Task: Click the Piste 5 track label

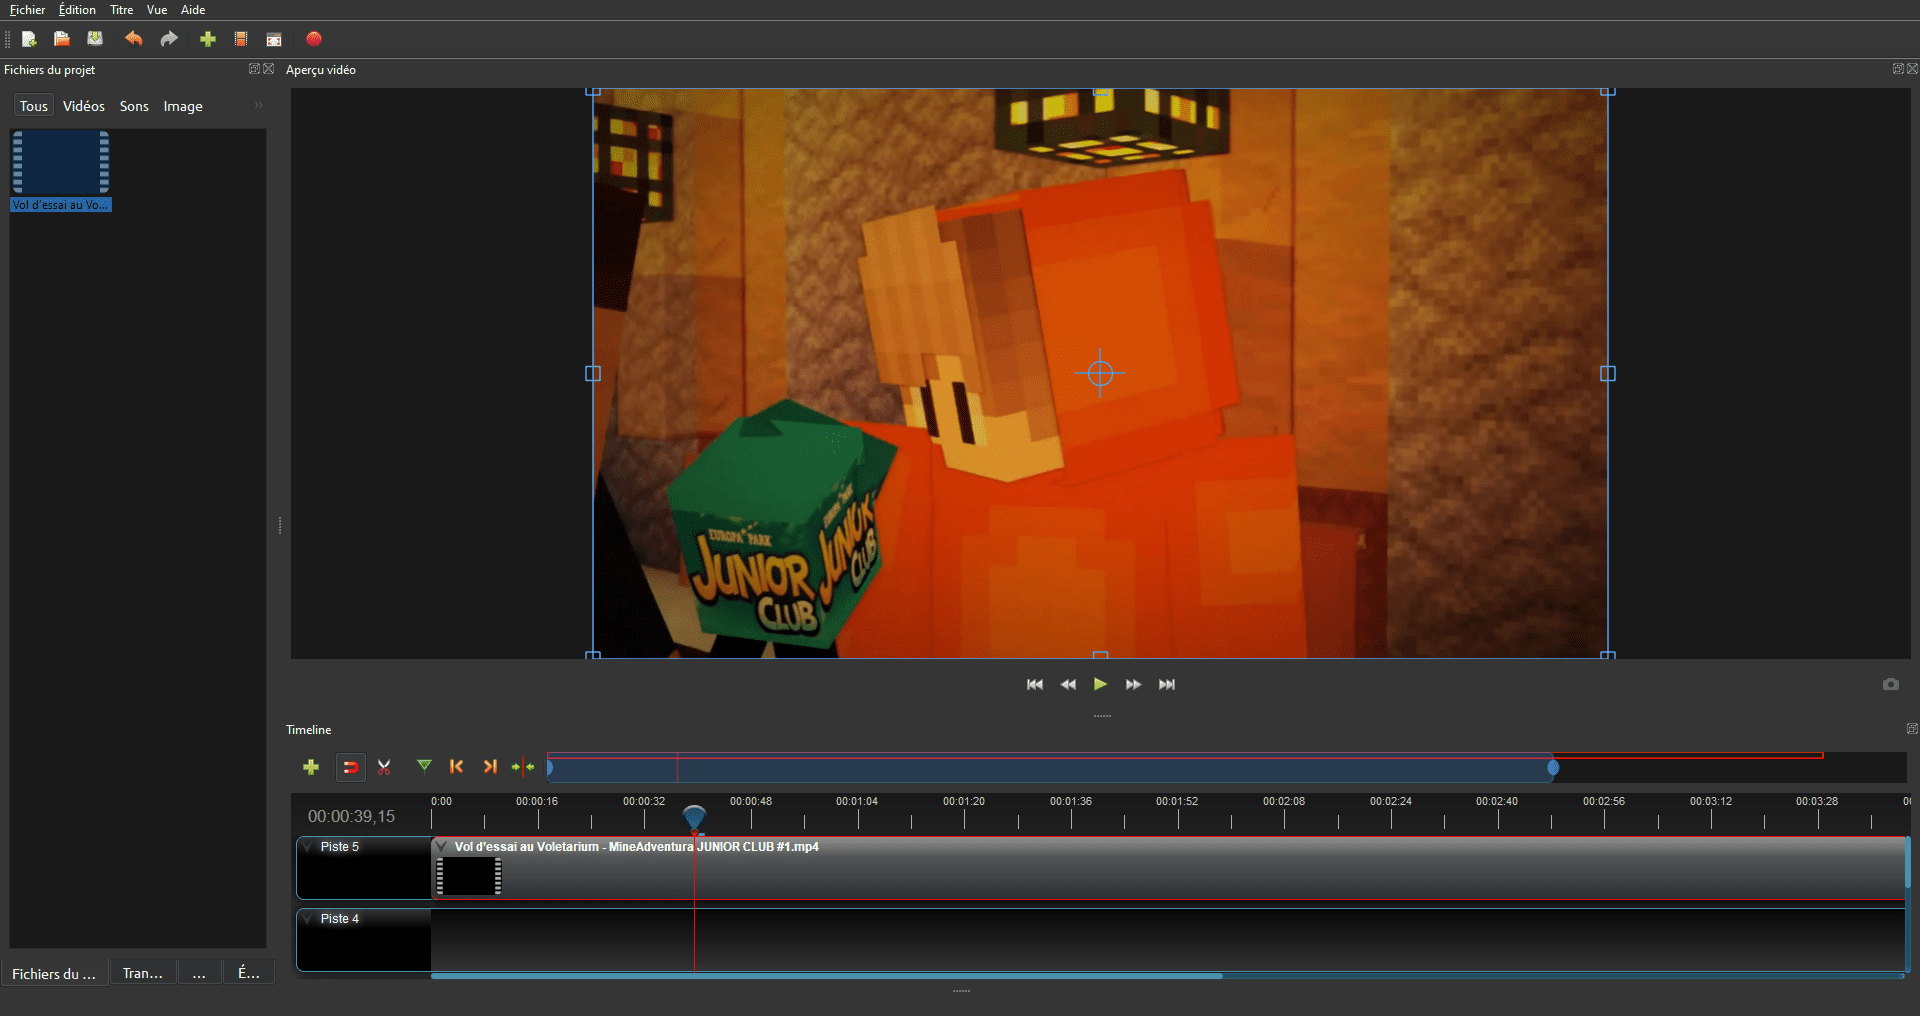Action: tap(340, 847)
